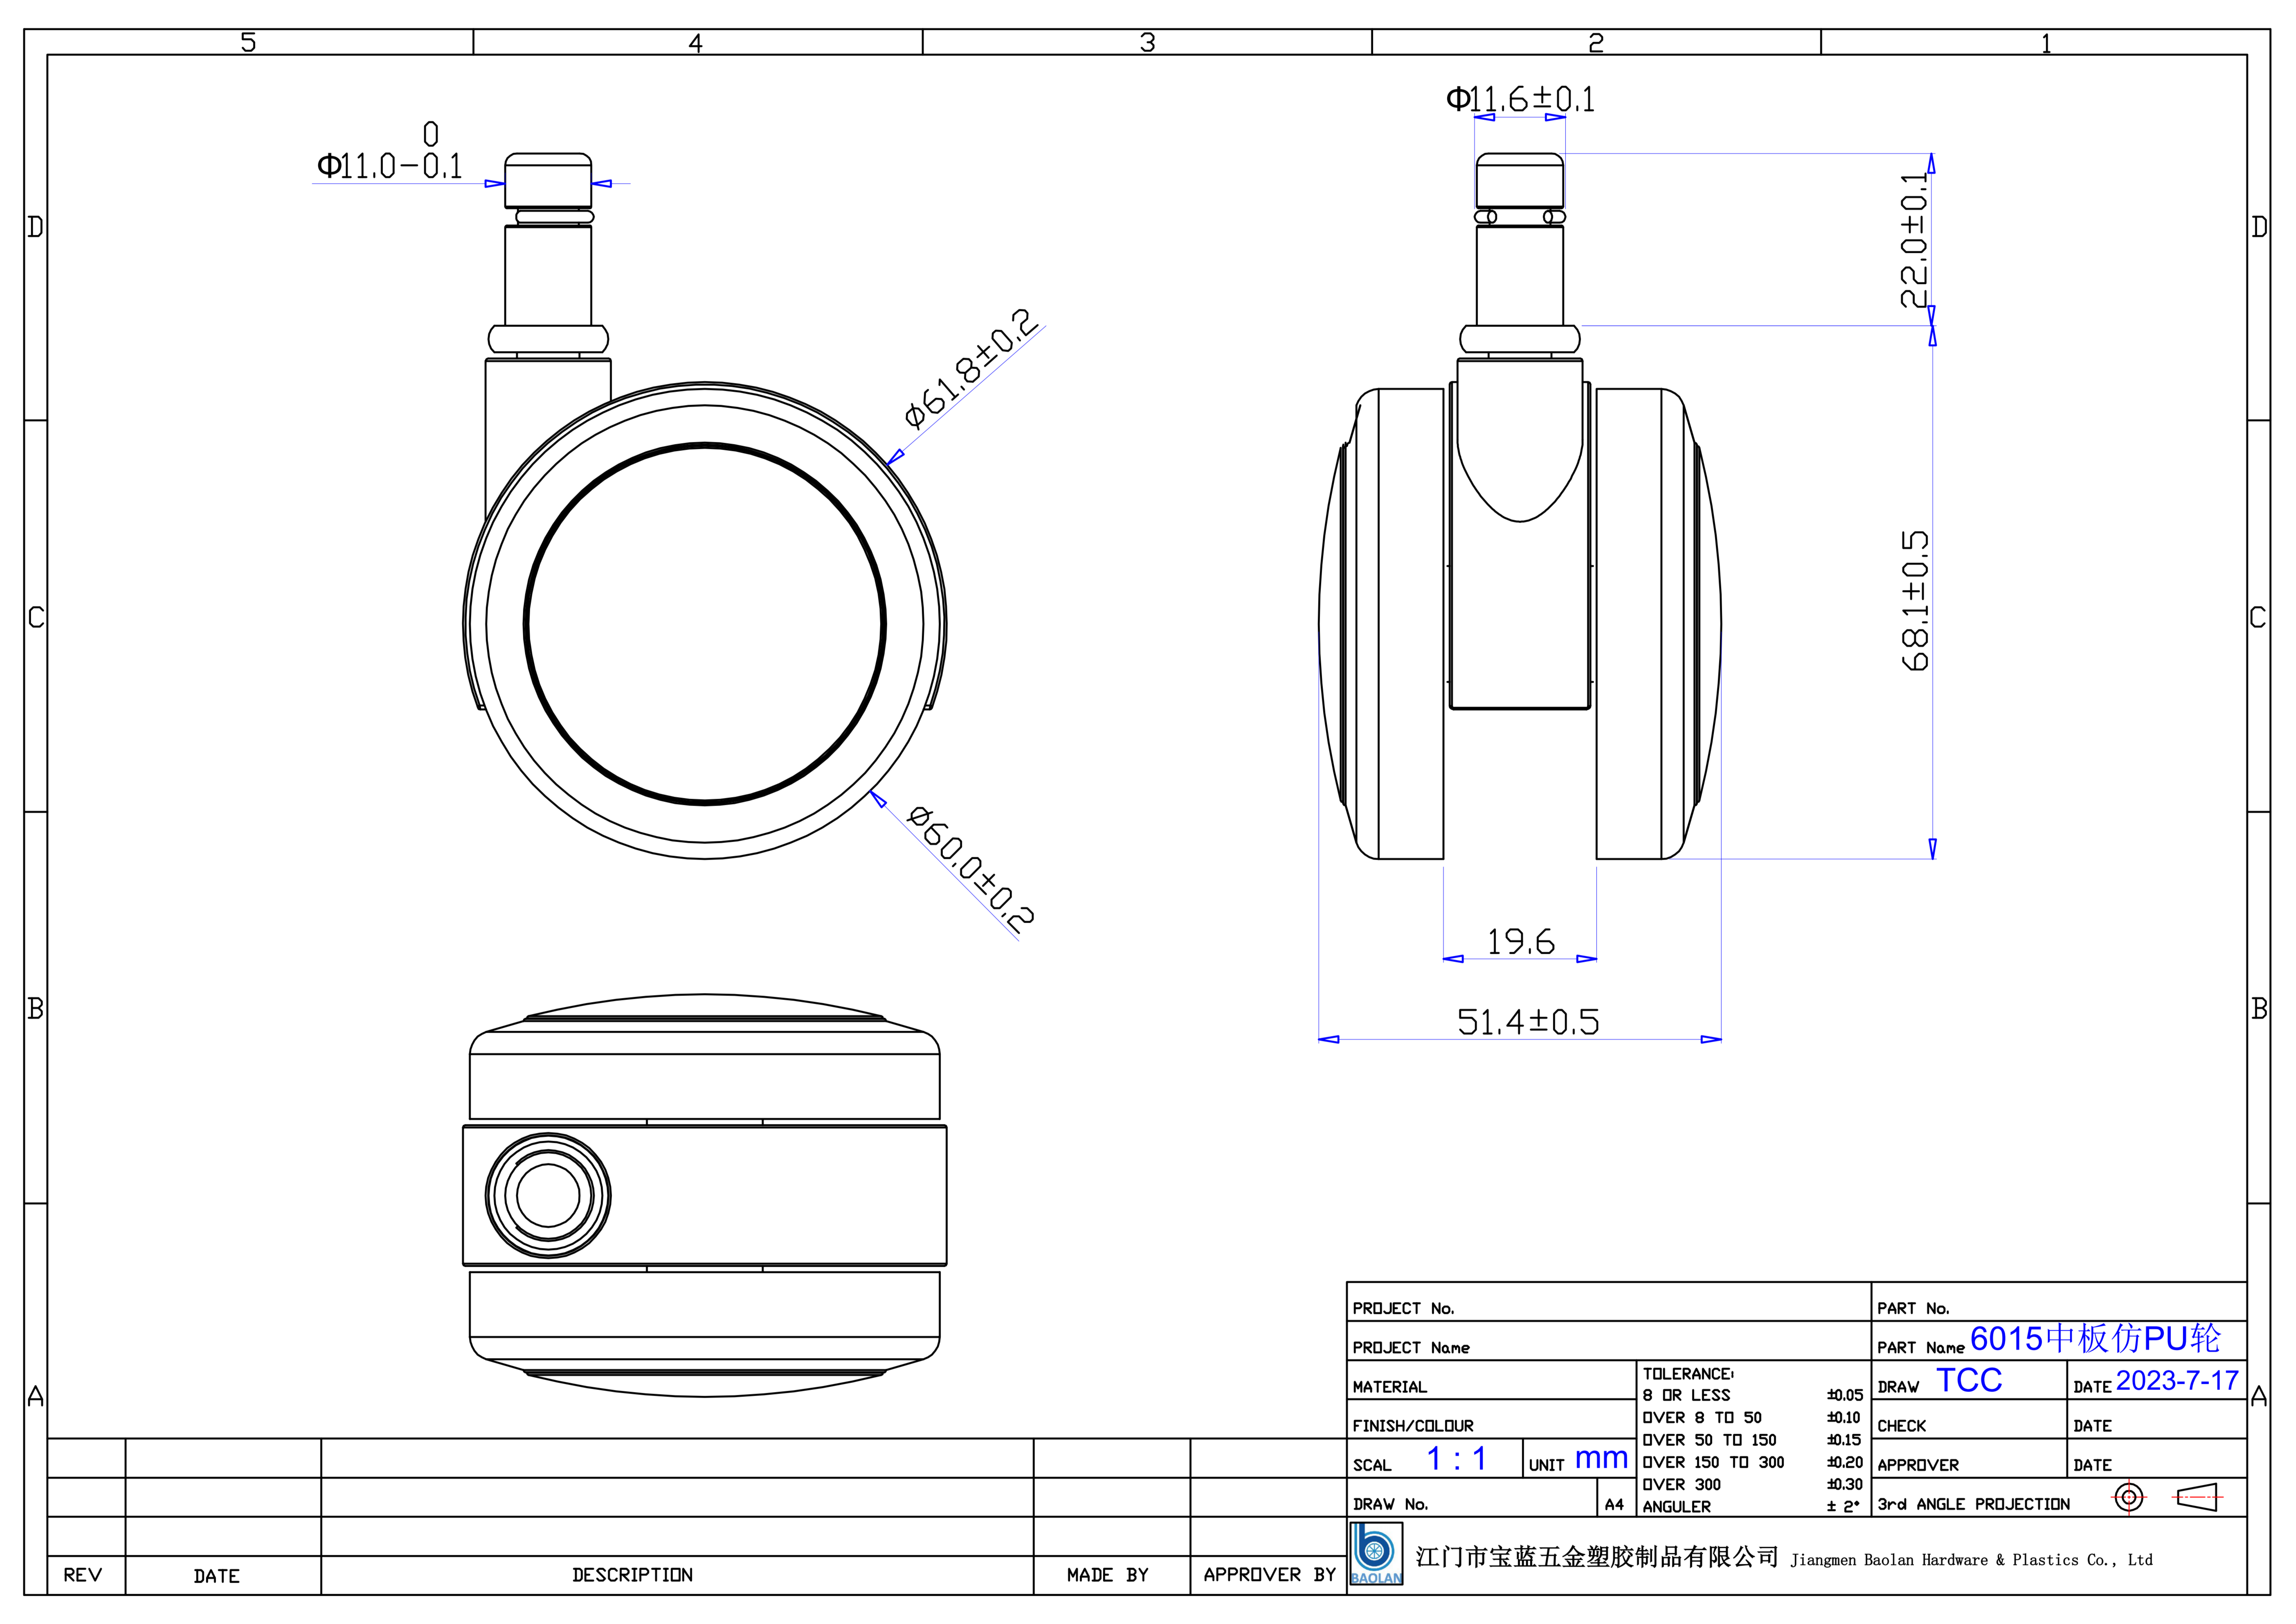The image size is (2296, 1624).
Task: Select the PART Name label
Action: pyautogui.click(x=1920, y=1348)
